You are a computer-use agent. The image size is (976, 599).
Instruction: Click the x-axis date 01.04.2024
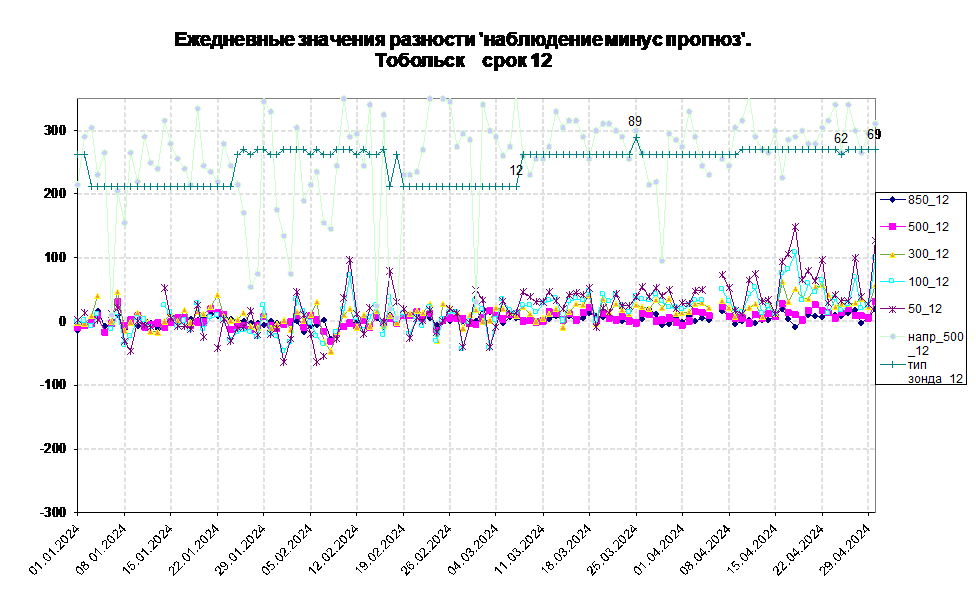(x=660, y=550)
